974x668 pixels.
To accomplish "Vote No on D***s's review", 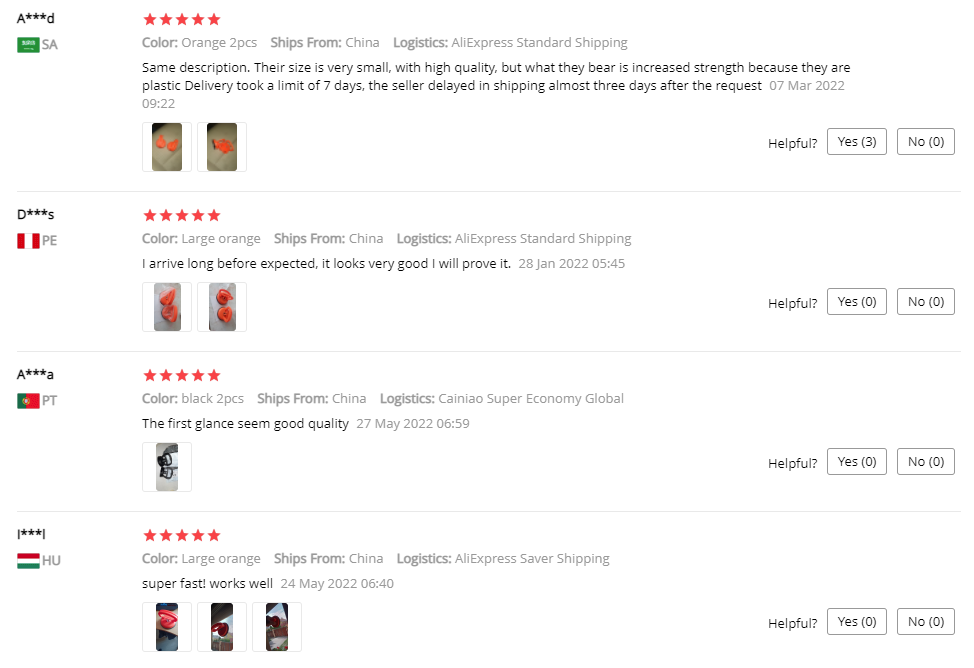I will coord(925,302).
